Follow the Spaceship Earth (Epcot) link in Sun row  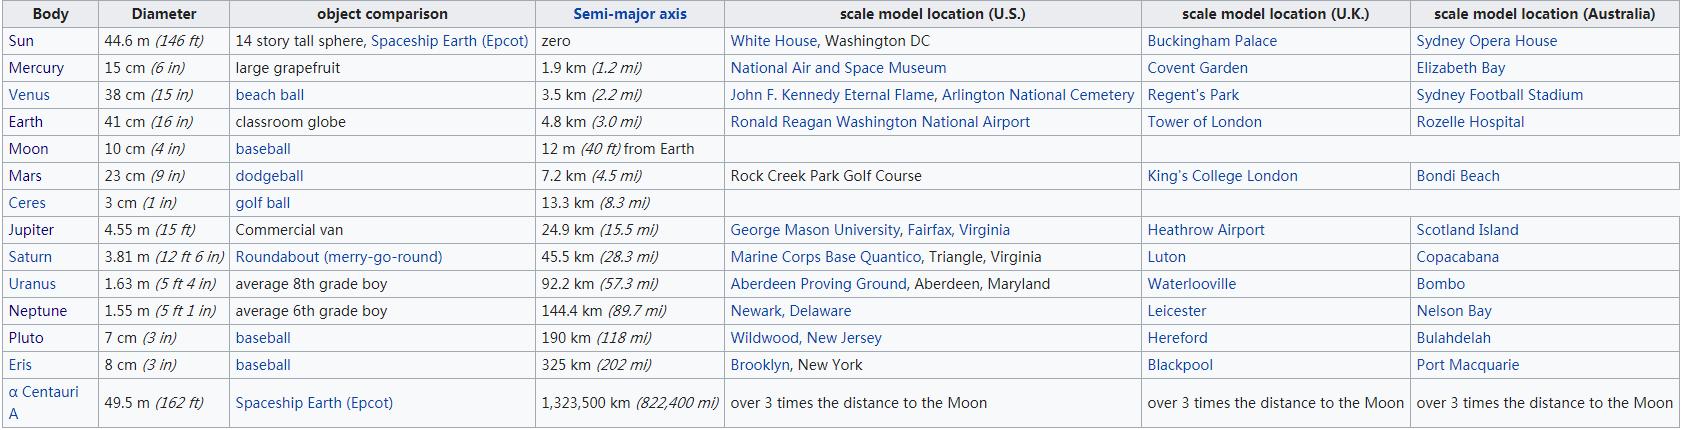pyautogui.click(x=449, y=41)
